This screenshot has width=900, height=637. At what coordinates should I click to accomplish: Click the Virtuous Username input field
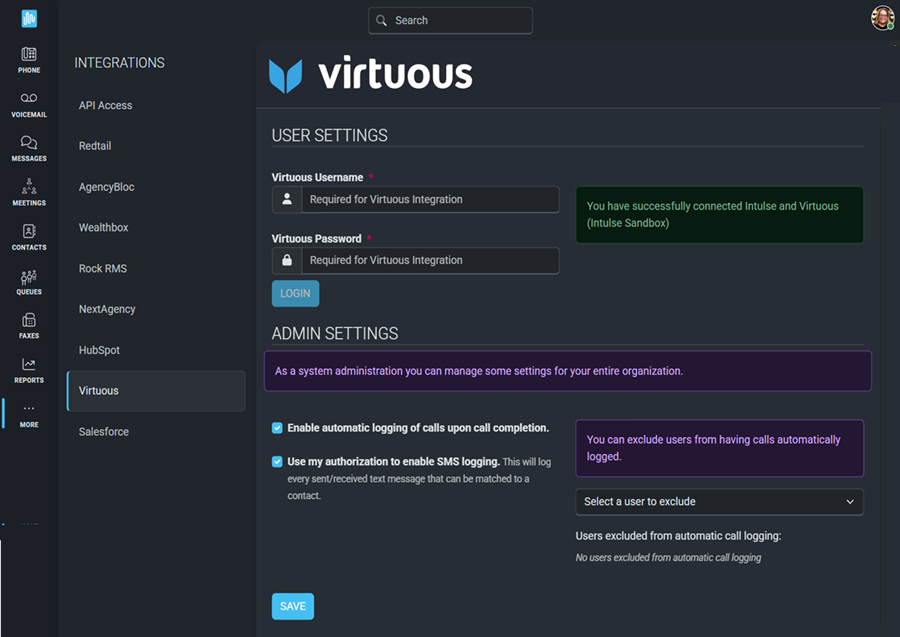point(430,200)
